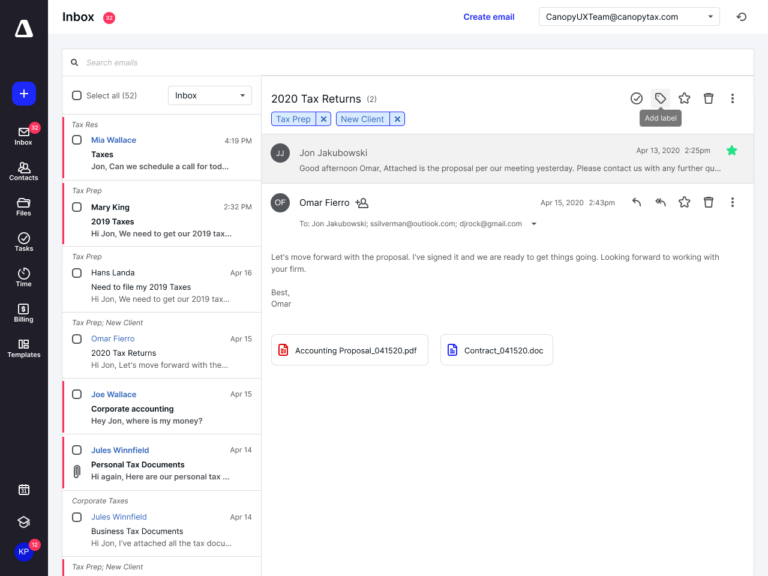Open Contract_041520.doc attachment
Viewport: 768px width, 576px height.
click(497, 350)
